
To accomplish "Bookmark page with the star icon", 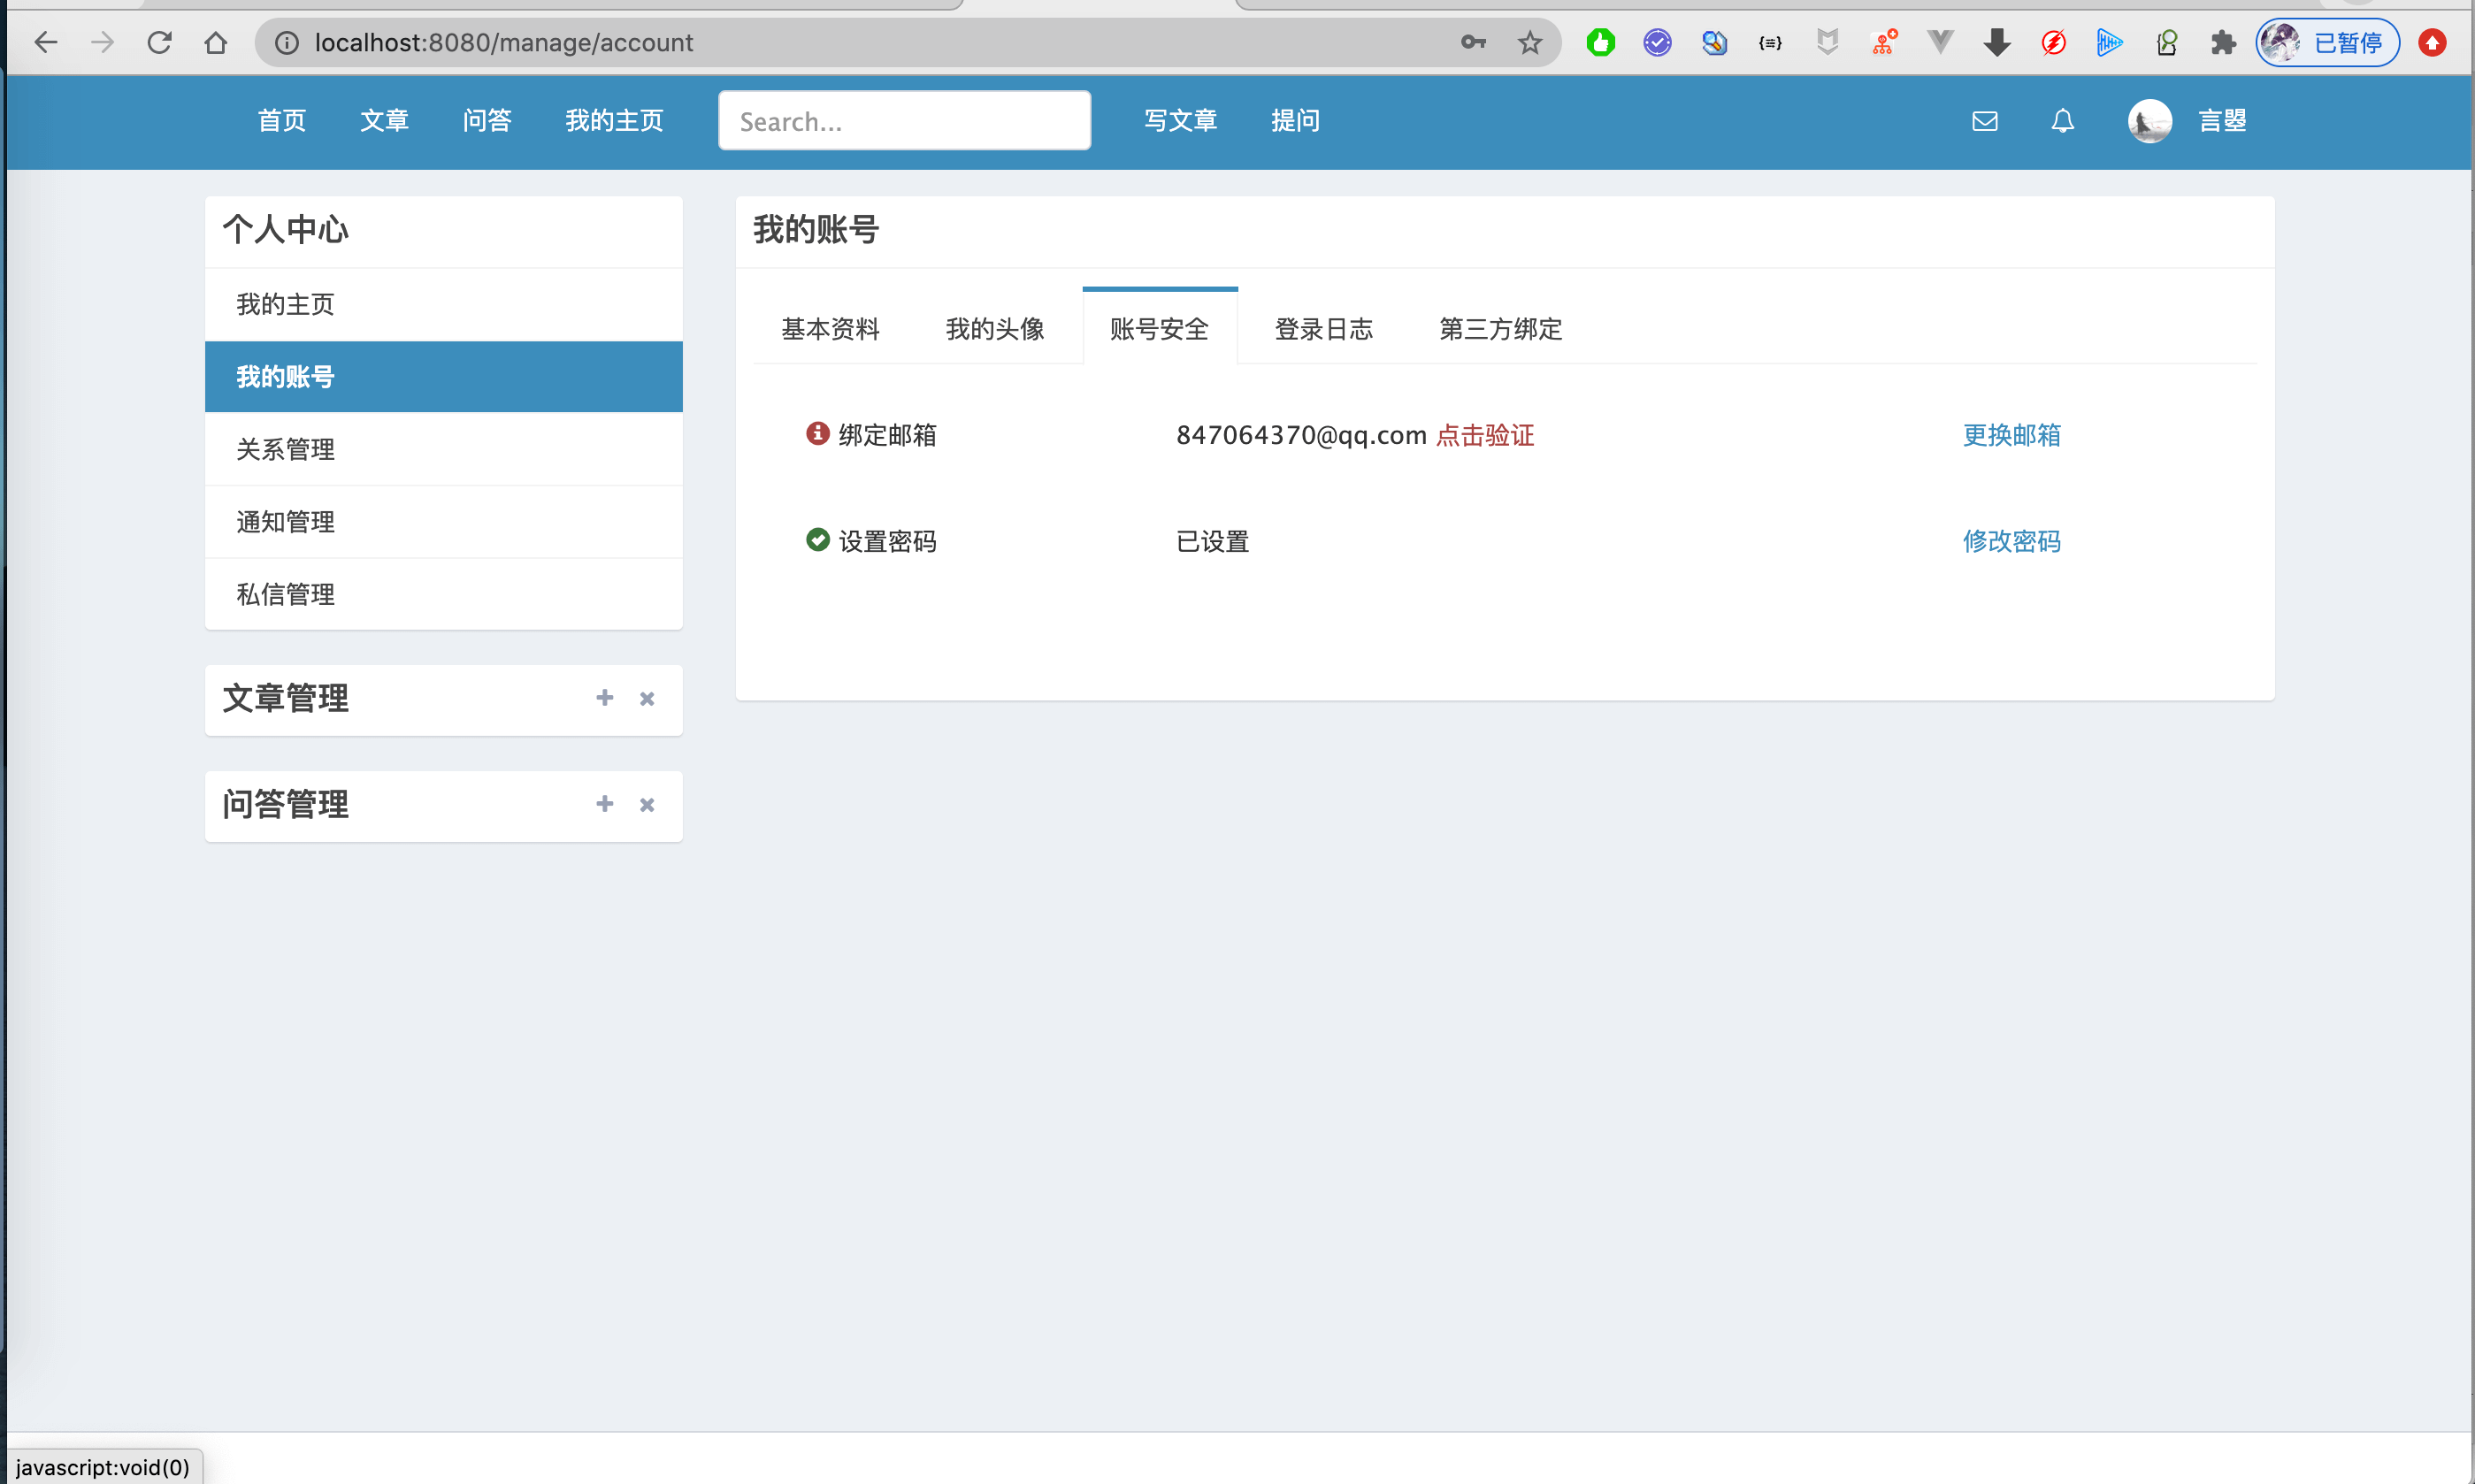I will pos(1529,42).
